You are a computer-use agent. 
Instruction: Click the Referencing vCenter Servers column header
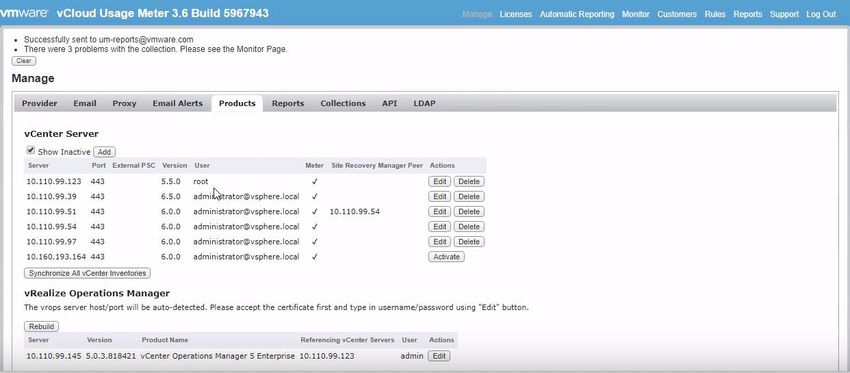(x=347, y=340)
